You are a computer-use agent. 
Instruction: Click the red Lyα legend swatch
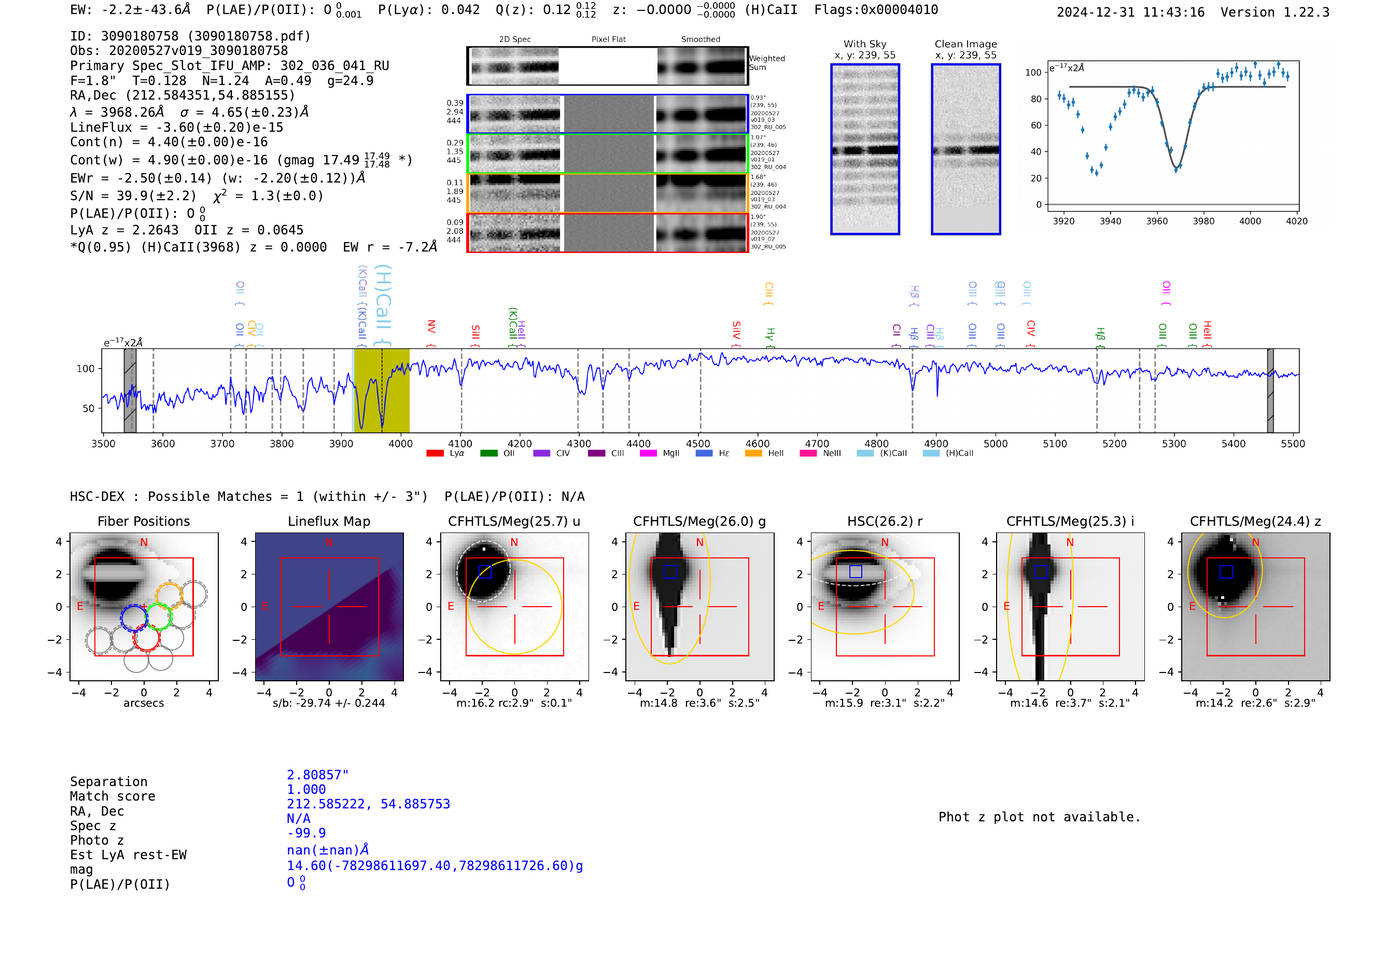pyautogui.click(x=434, y=453)
